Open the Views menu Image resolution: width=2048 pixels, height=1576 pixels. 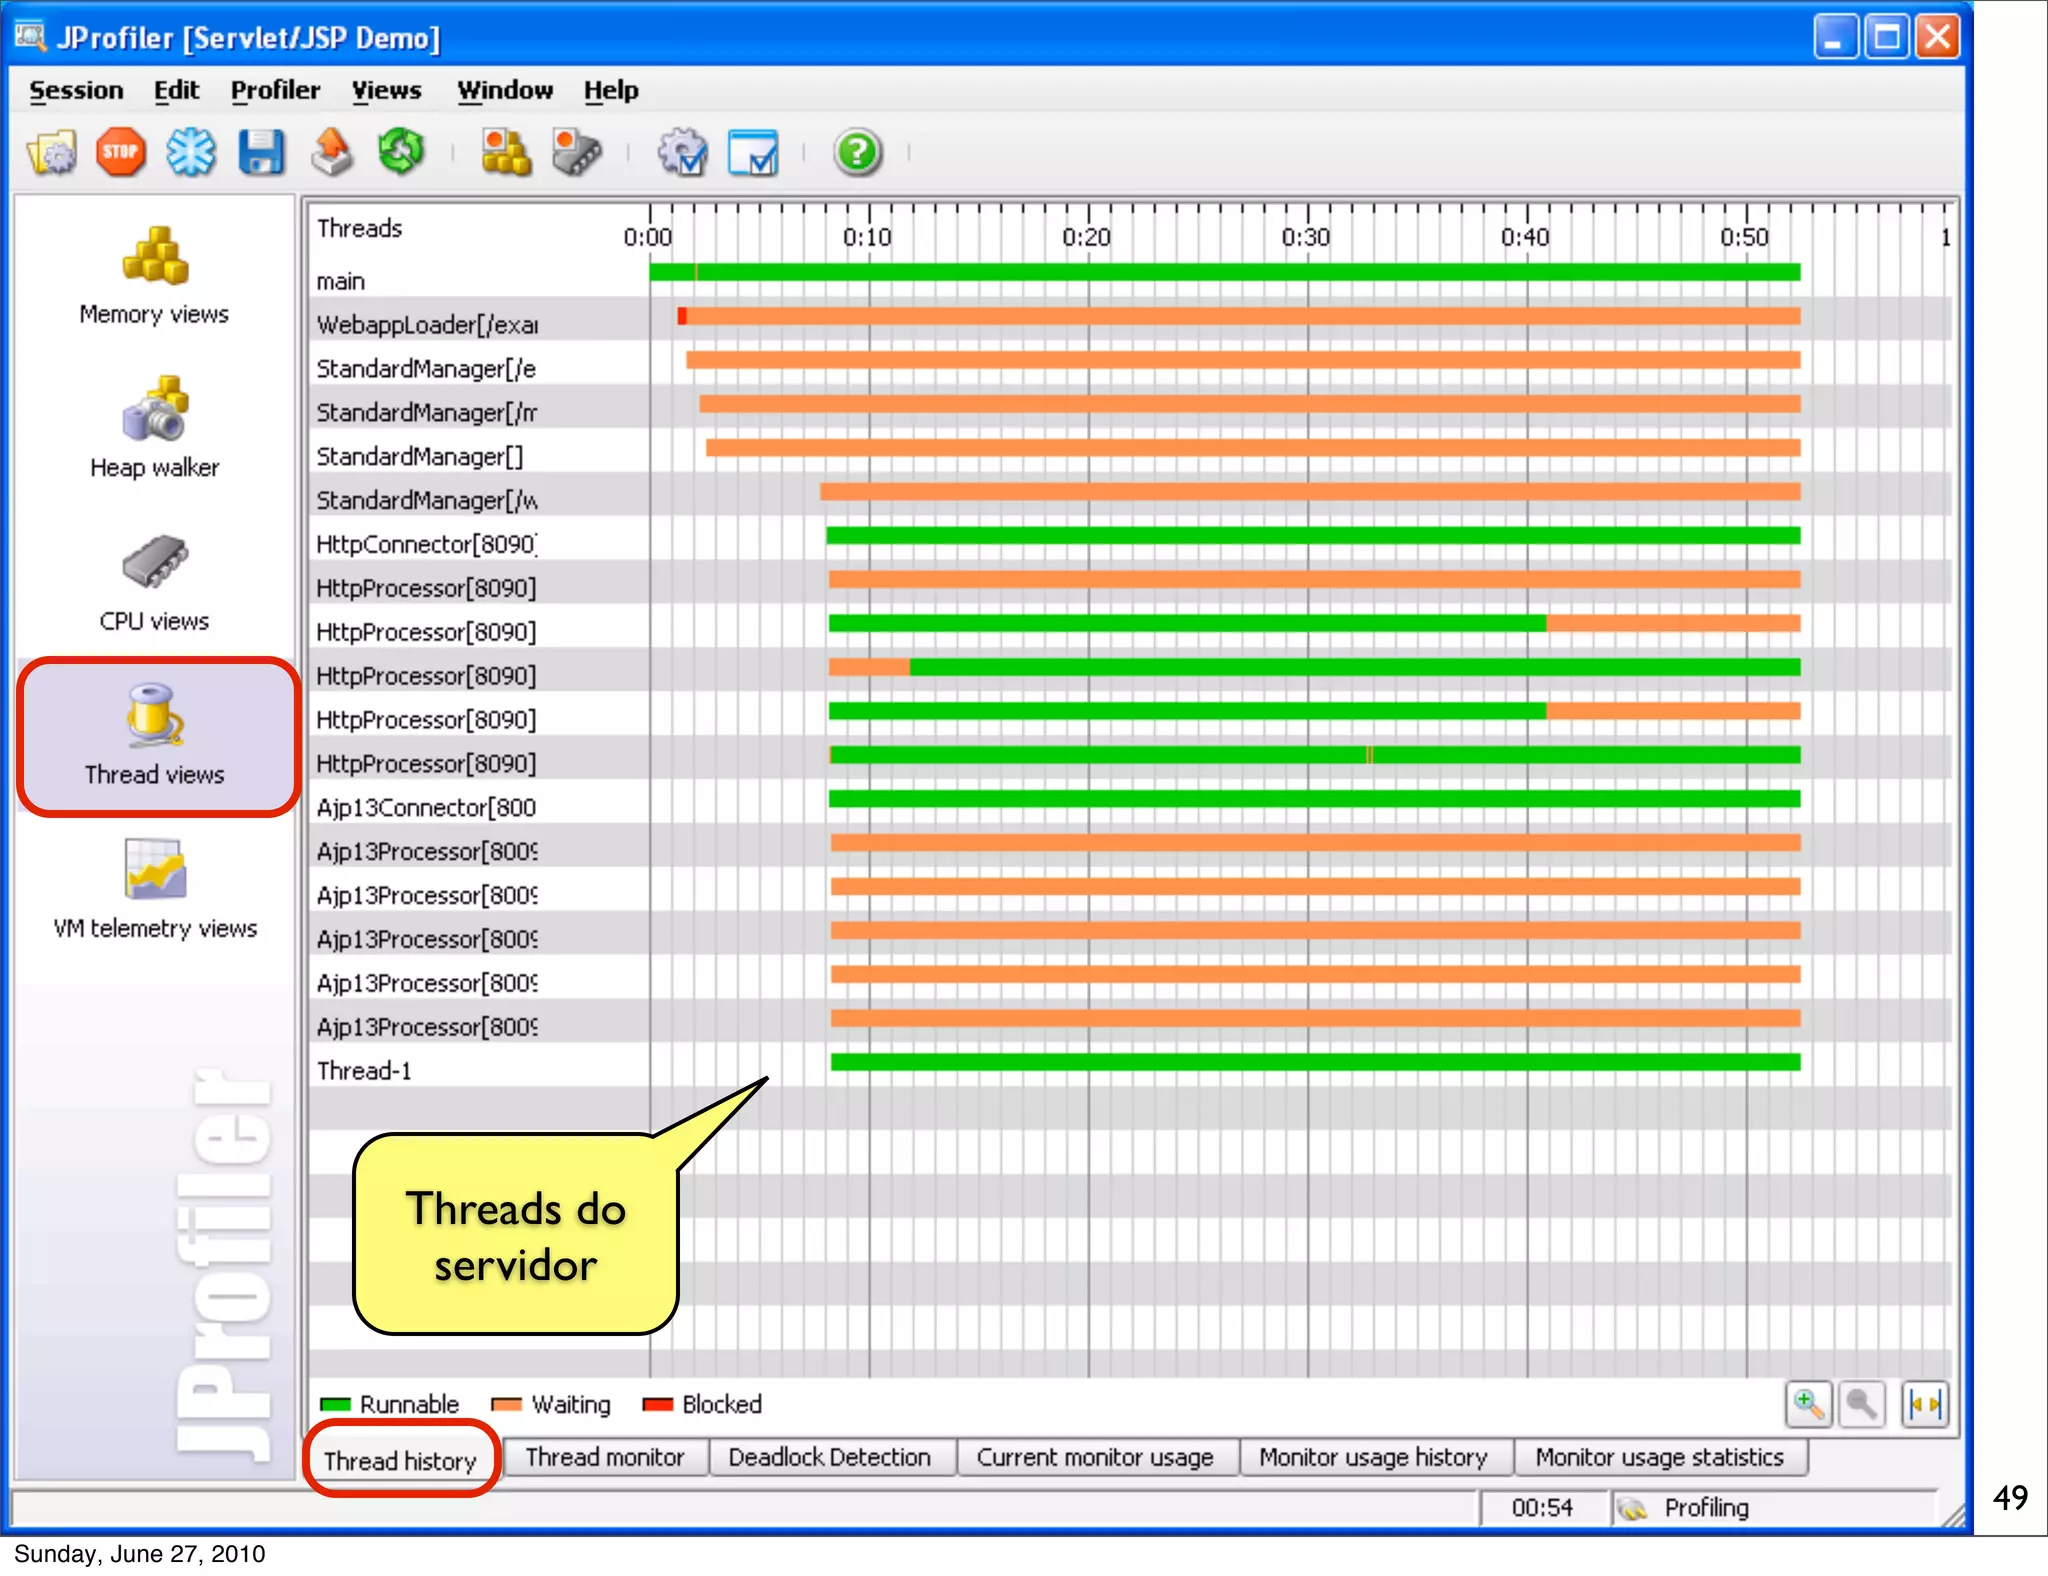[x=386, y=90]
